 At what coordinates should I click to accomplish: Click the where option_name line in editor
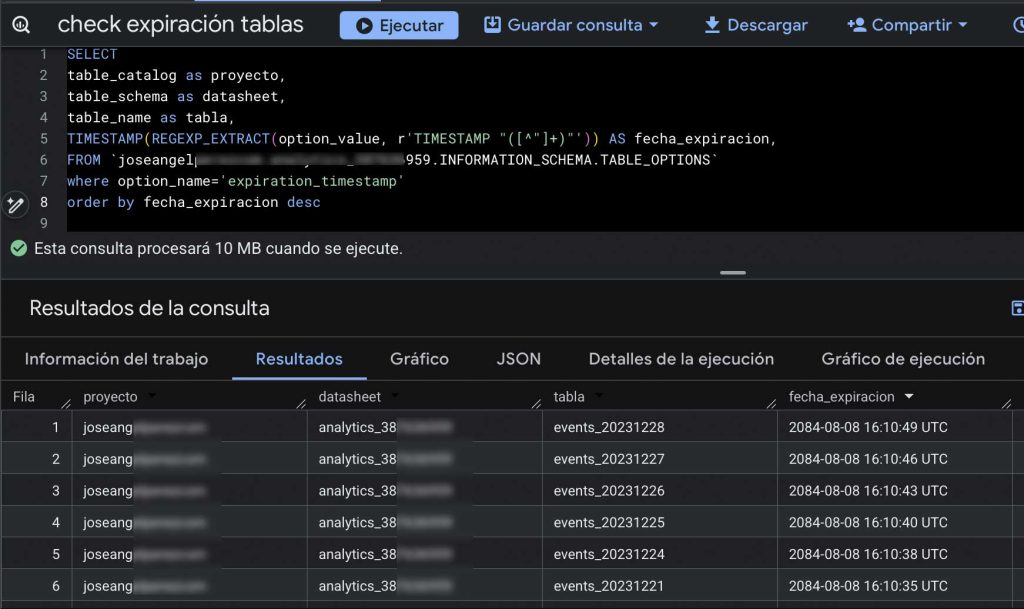[x=235, y=181]
